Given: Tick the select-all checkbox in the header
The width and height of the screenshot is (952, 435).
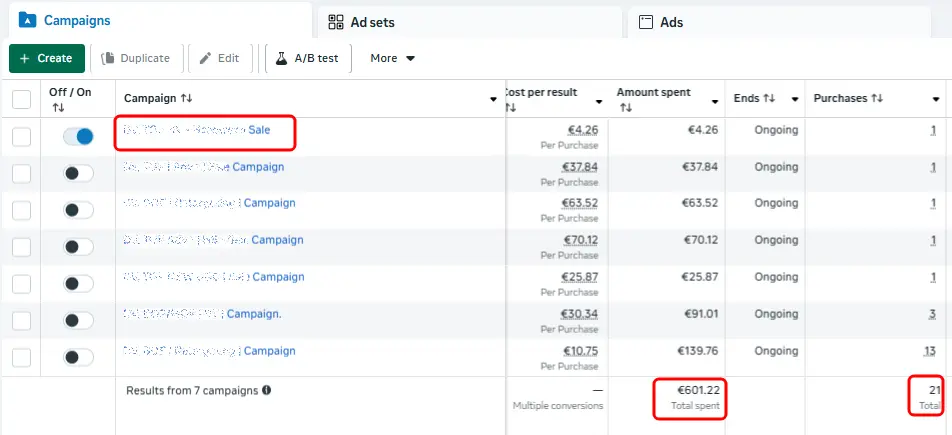Looking at the screenshot, I should coord(21,99).
